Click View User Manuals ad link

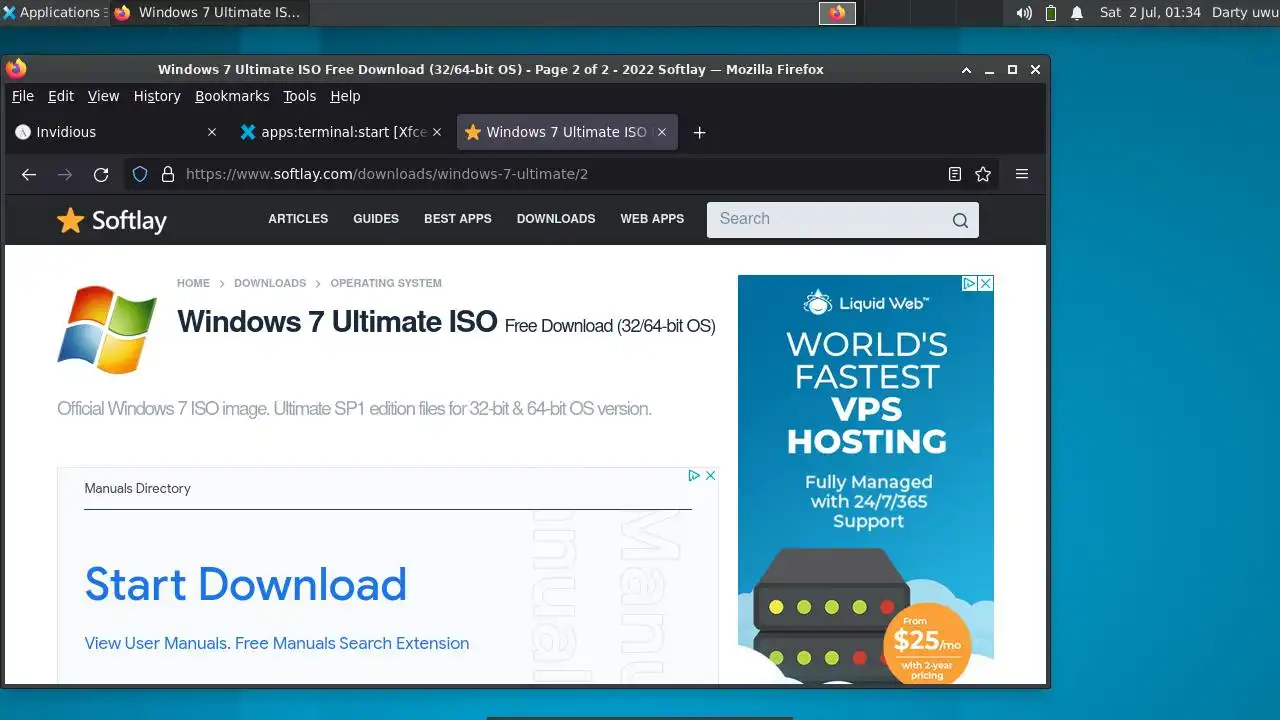click(277, 643)
